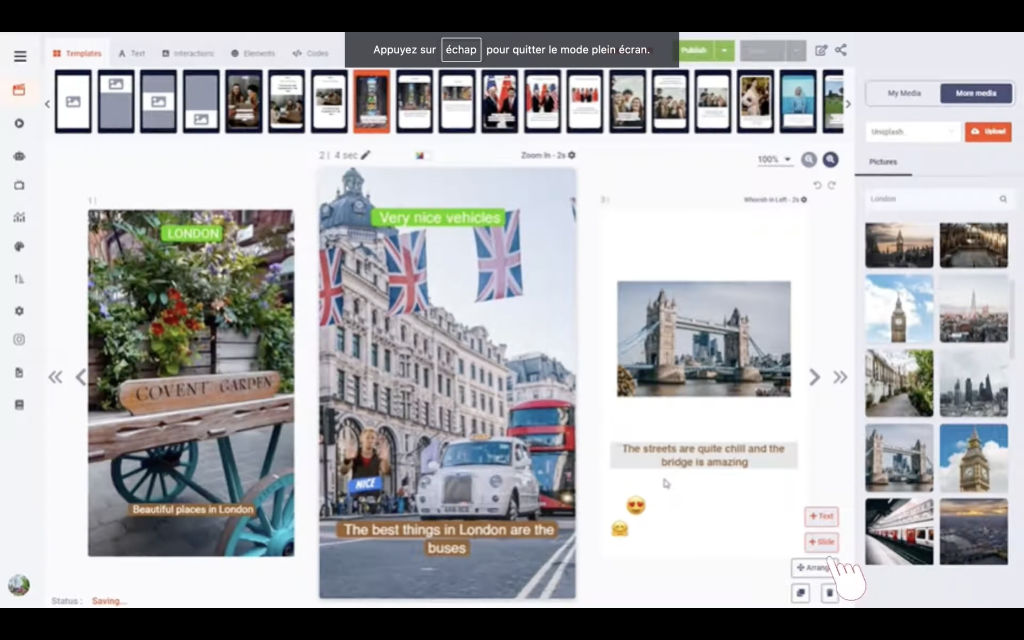
Task: Open the palette theme icon in sidebar
Action: click(19, 247)
